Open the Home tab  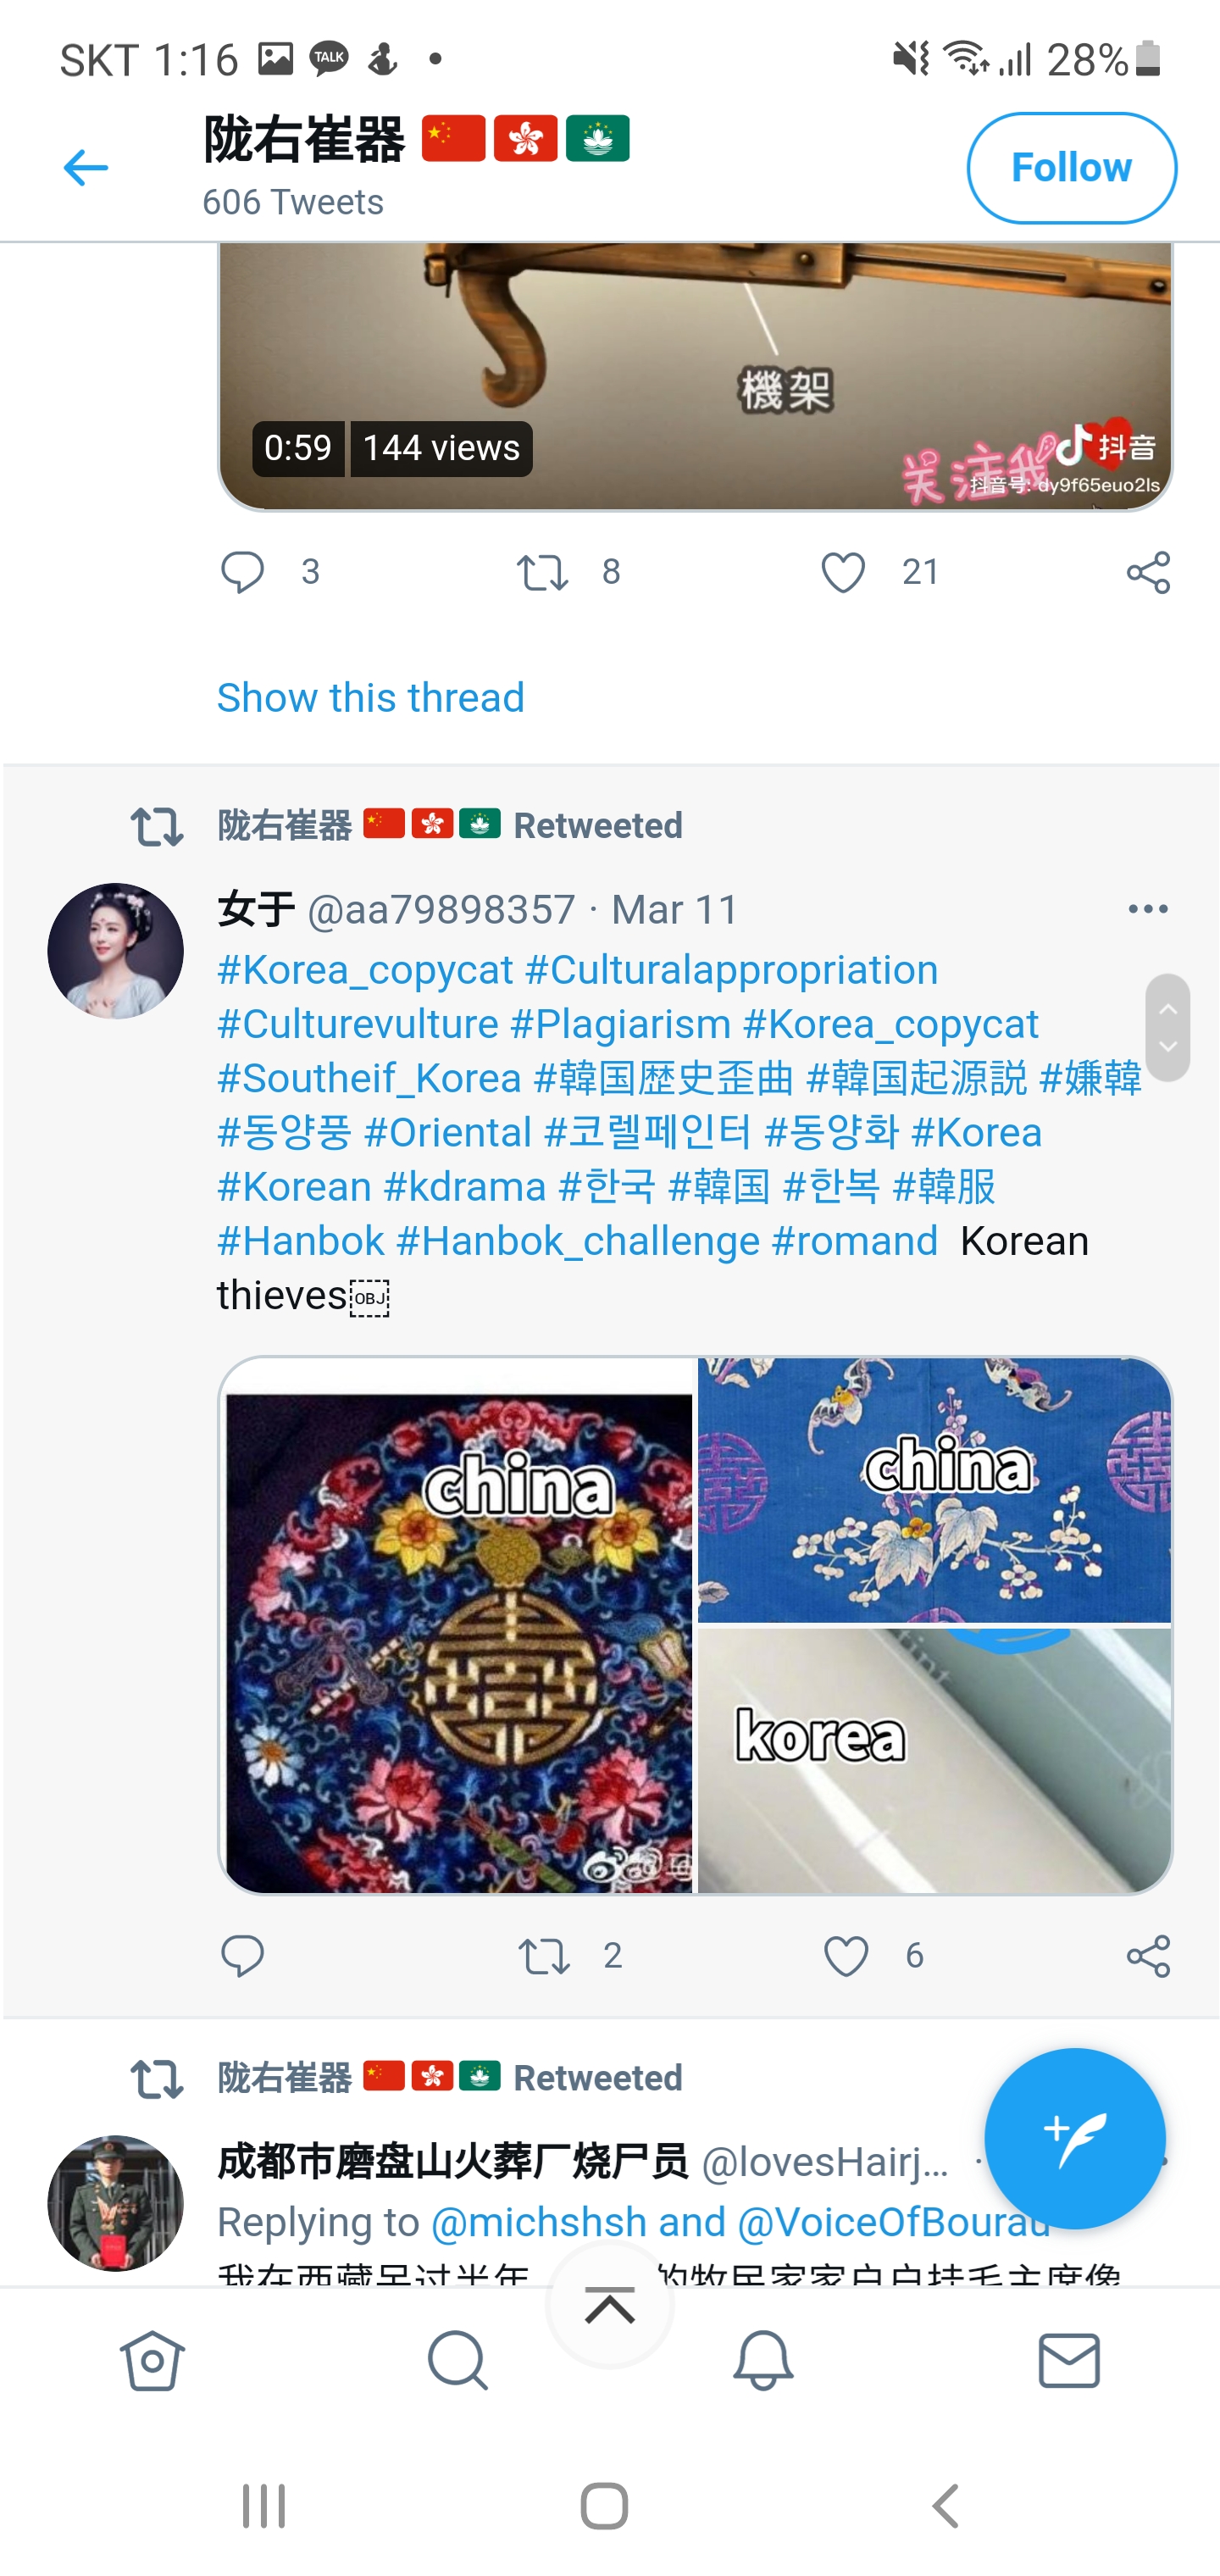pyautogui.click(x=152, y=2360)
